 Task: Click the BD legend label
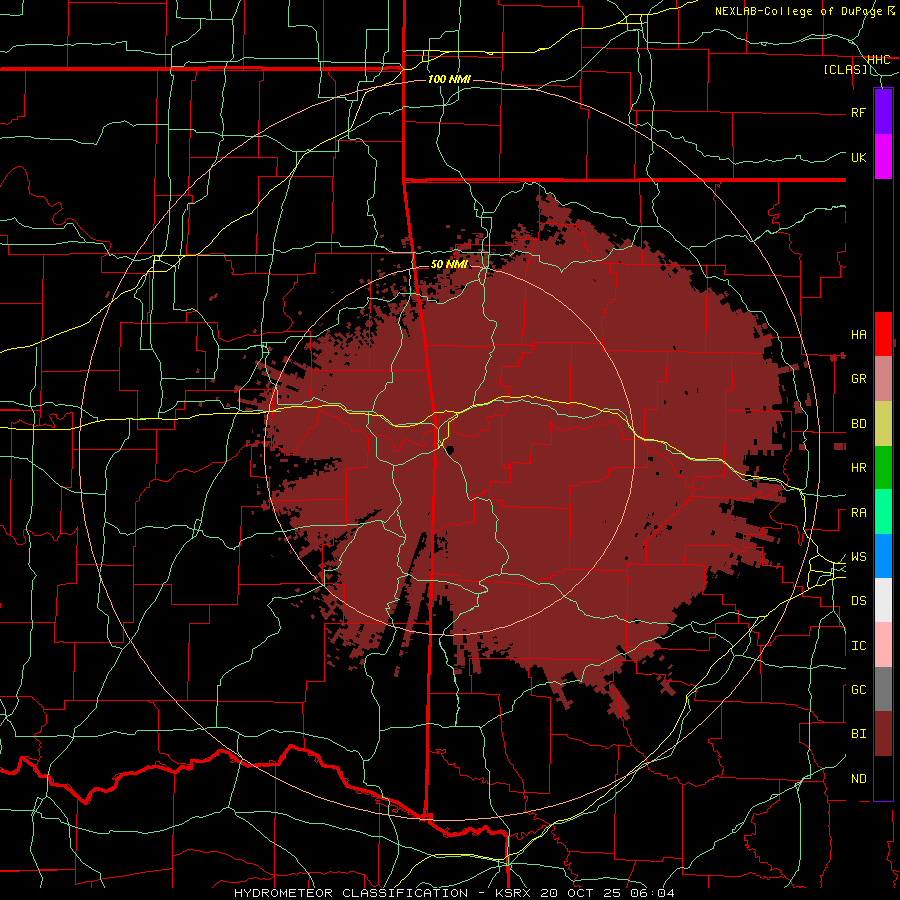coord(859,424)
